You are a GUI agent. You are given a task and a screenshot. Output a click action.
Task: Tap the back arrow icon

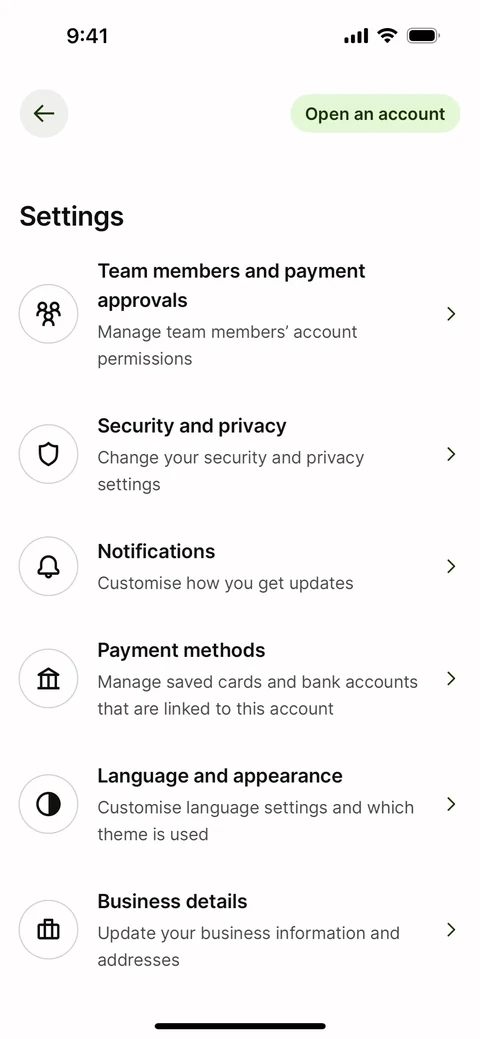click(44, 113)
